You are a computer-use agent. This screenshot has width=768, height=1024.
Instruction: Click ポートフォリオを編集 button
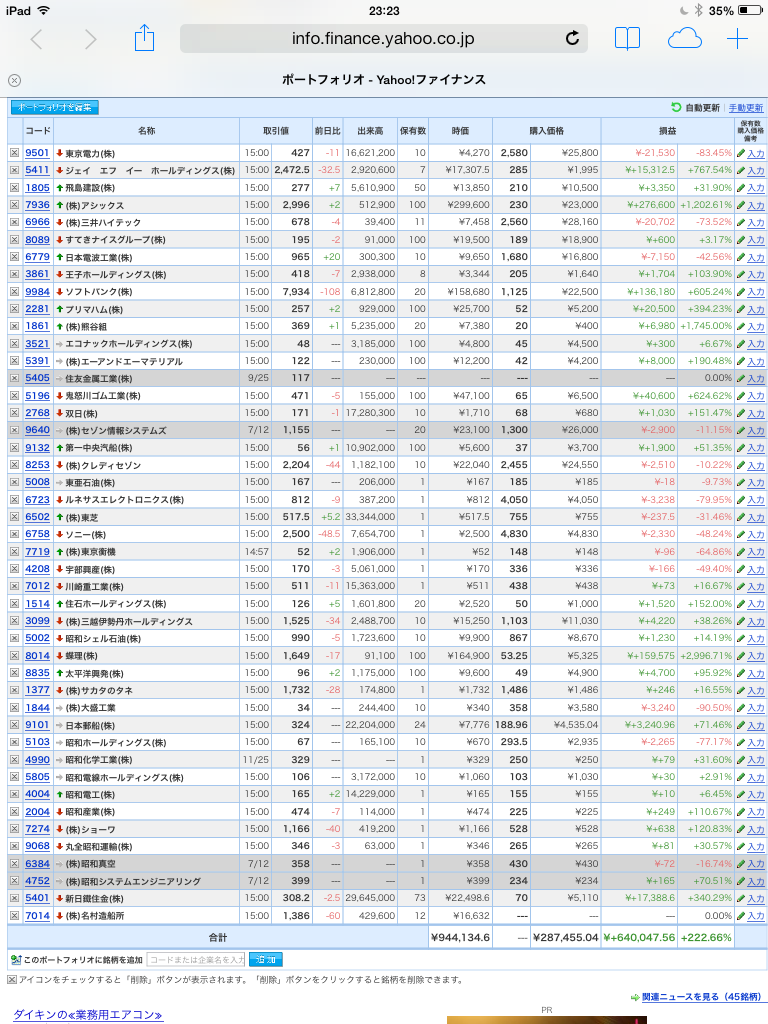(54, 108)
